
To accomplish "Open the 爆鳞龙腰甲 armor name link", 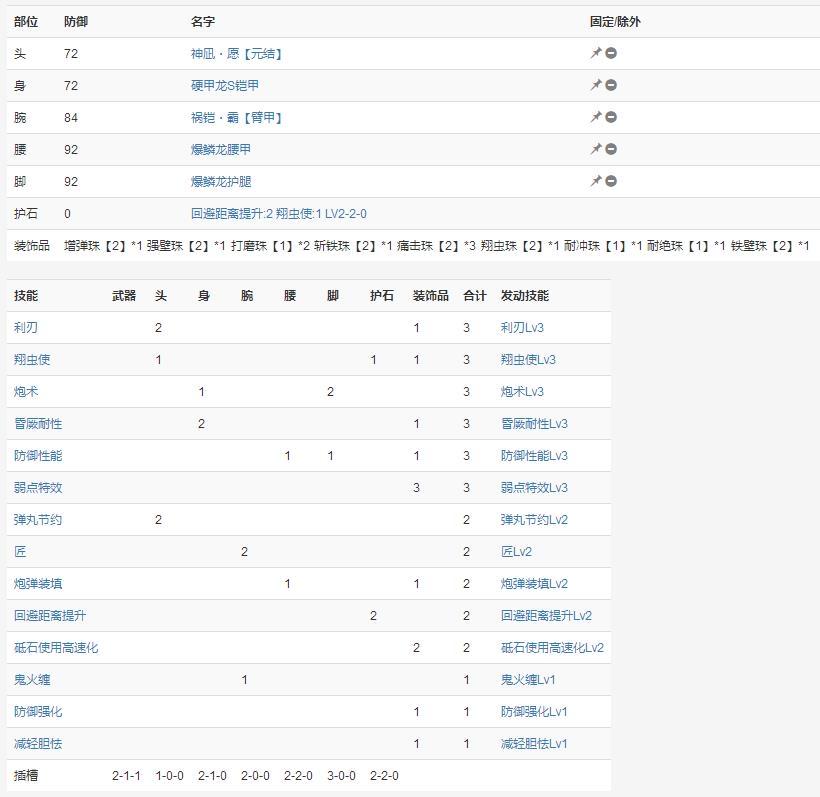I will 221,150.
